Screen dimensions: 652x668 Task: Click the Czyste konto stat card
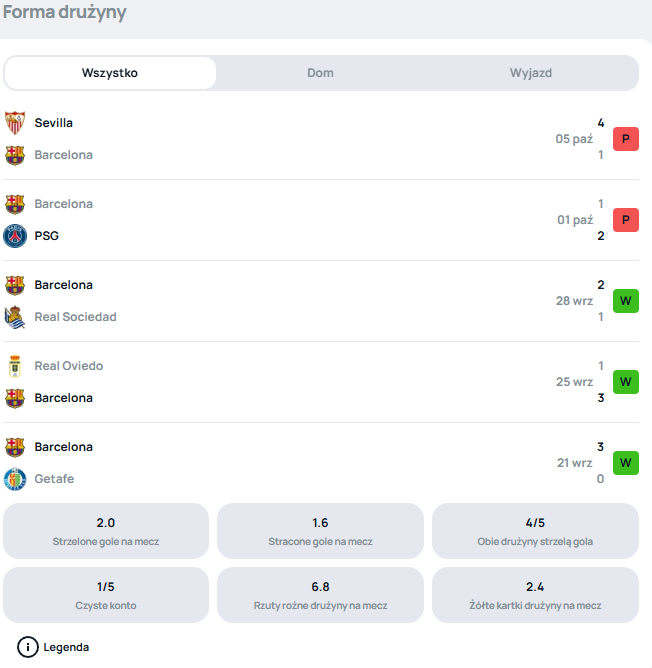[x=106, y=595]
